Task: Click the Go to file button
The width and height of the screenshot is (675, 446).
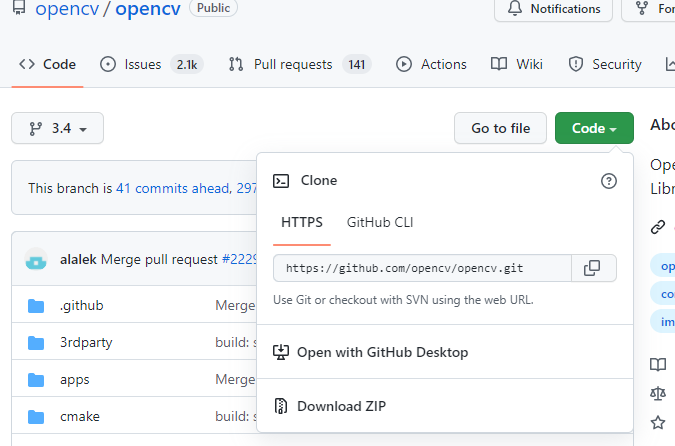Action: (x=501, y=128)
